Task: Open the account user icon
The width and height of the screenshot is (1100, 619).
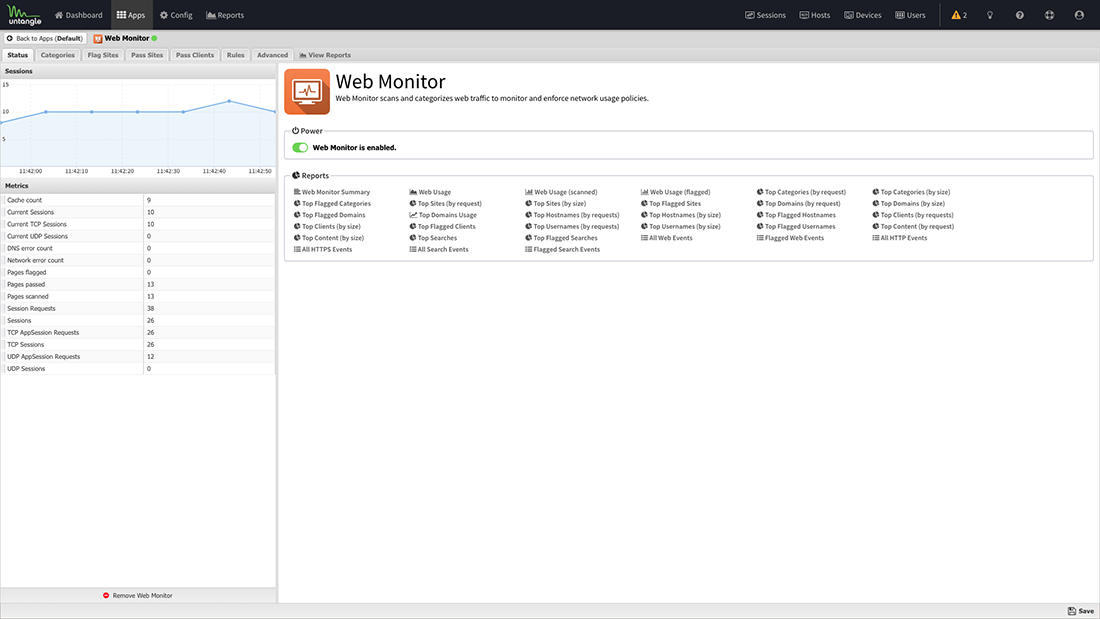Action: (1079, 15)
